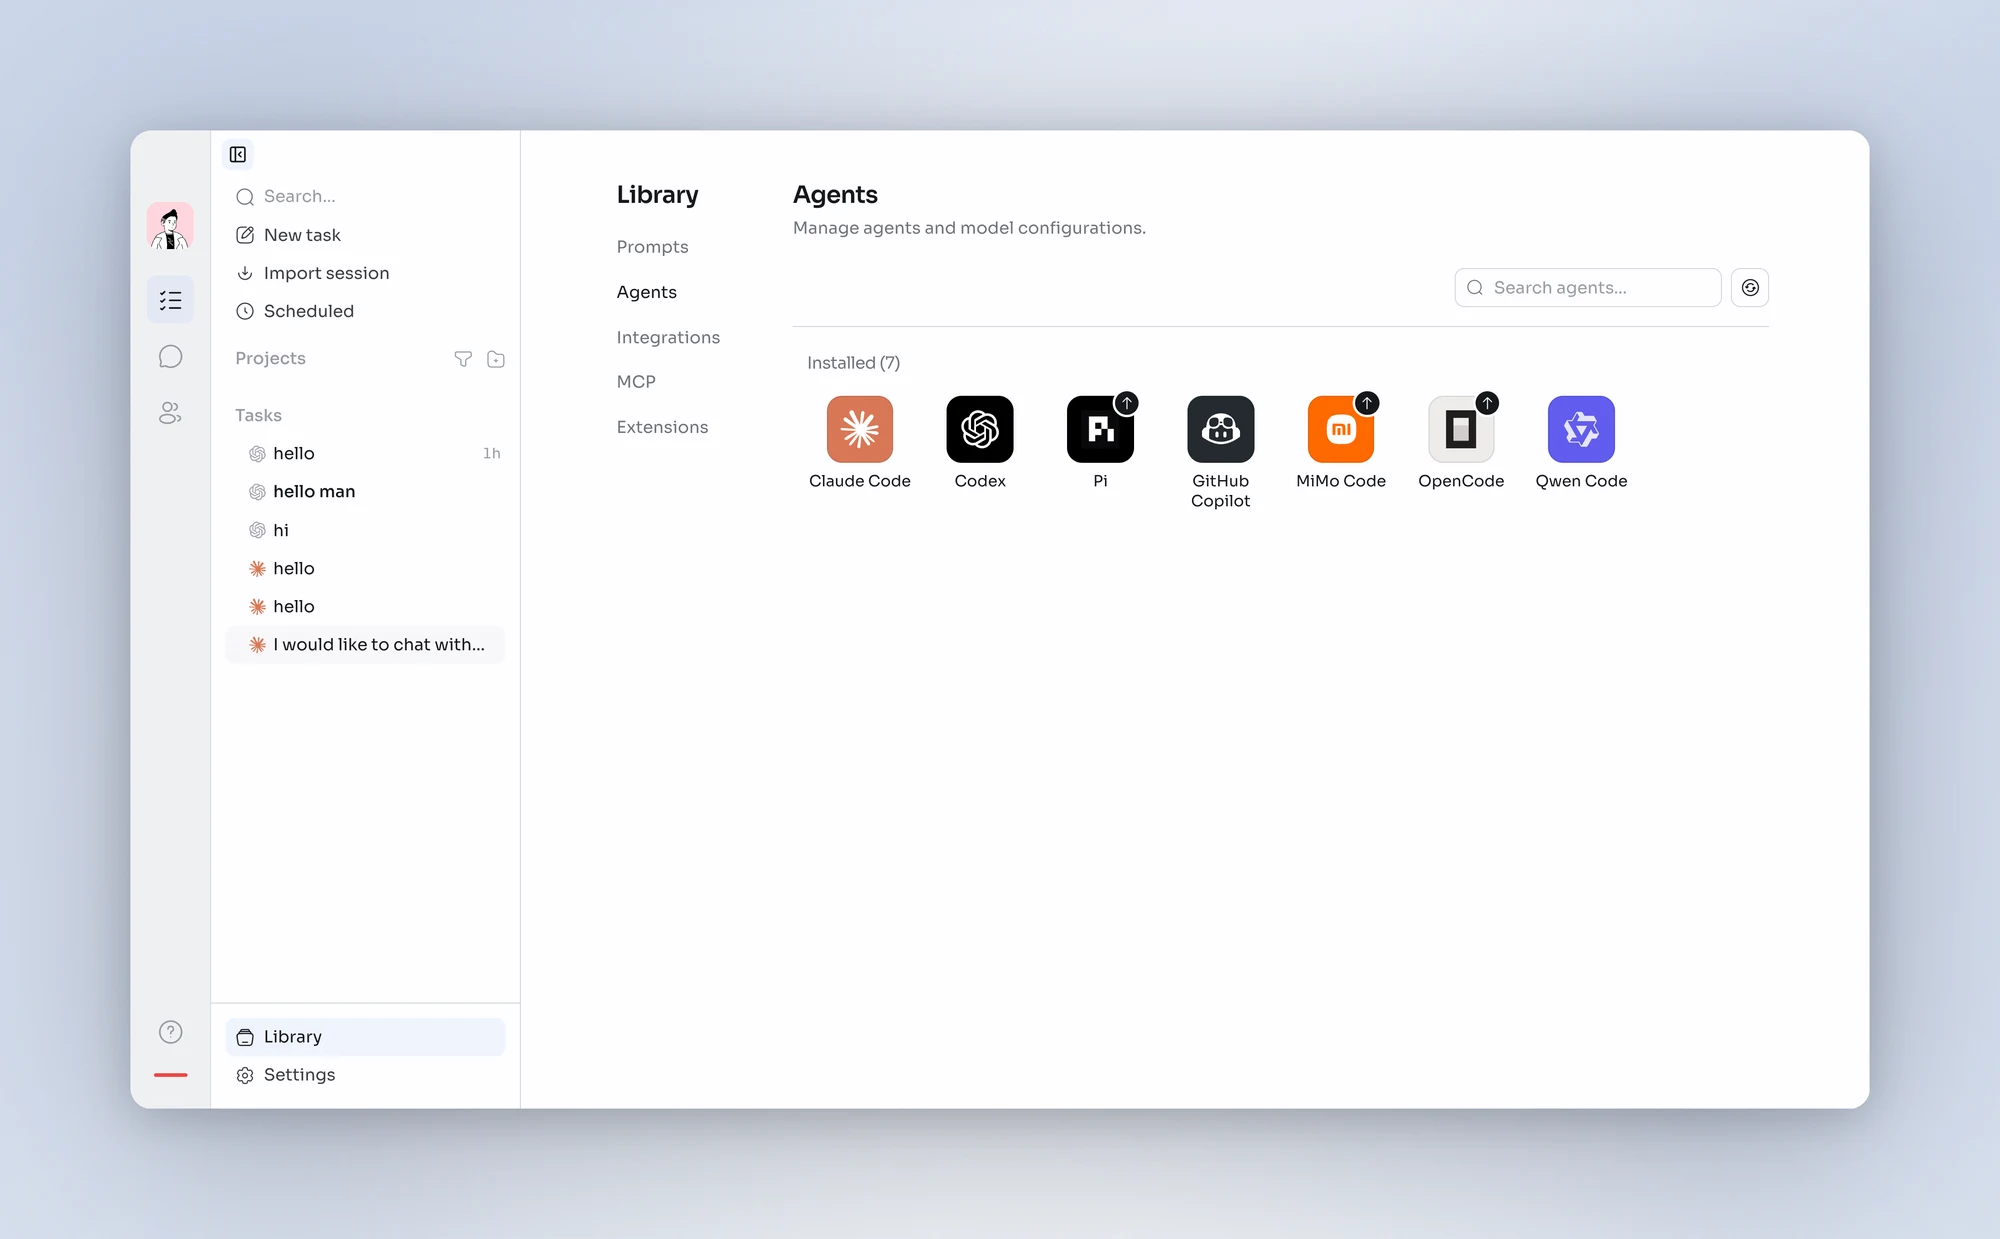Switch to the Agents section
Viewport: 2000px width, 1239px height.
pyautogui.click(x=647, y=292)
